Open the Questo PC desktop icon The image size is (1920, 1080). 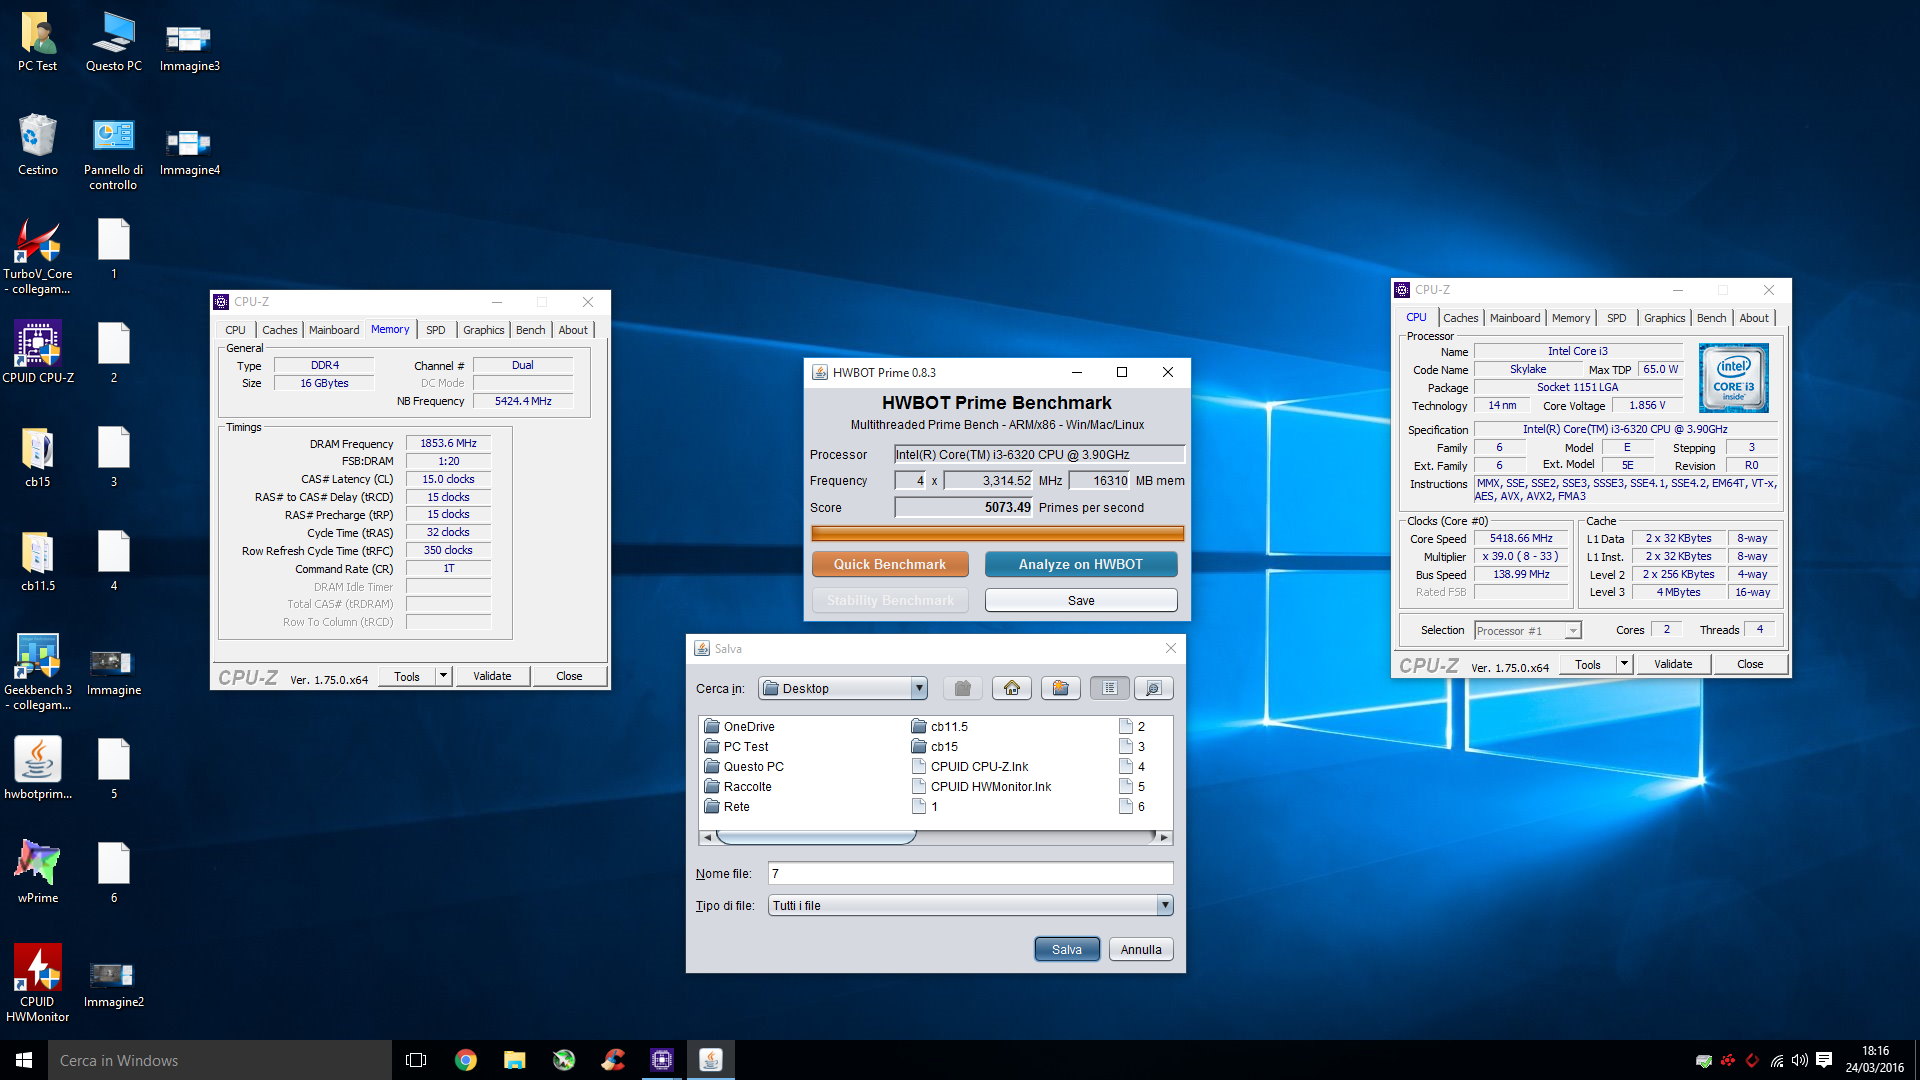click(x=114, y=42)
